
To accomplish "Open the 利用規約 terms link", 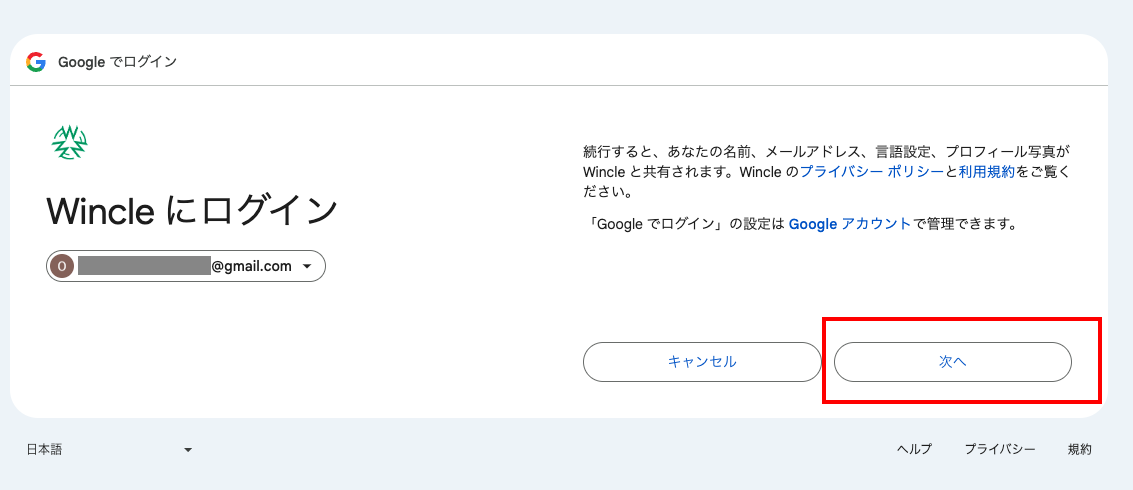I will pyautogui.click(x=986, y=172).
